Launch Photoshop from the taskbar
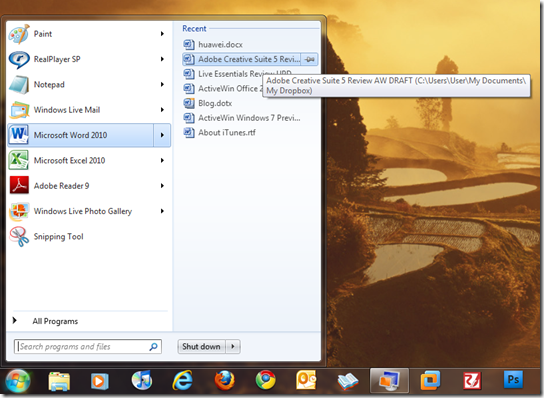This screenshot has height=398, width=544. (x=513, y=380)
